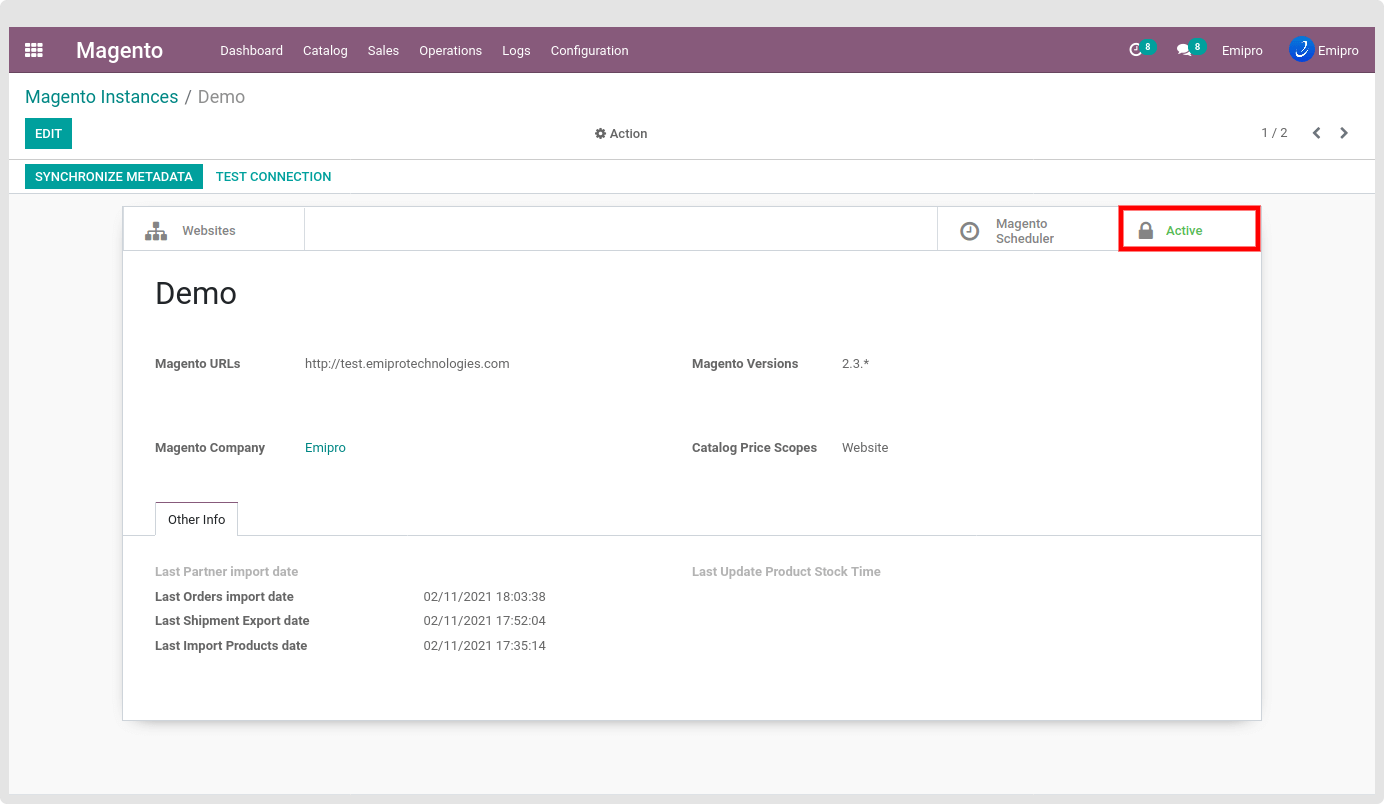Image resolution: width=1384 pixels, height=804 pixels.
Task: Click the Magento URL value text
Action: [407, 364]
